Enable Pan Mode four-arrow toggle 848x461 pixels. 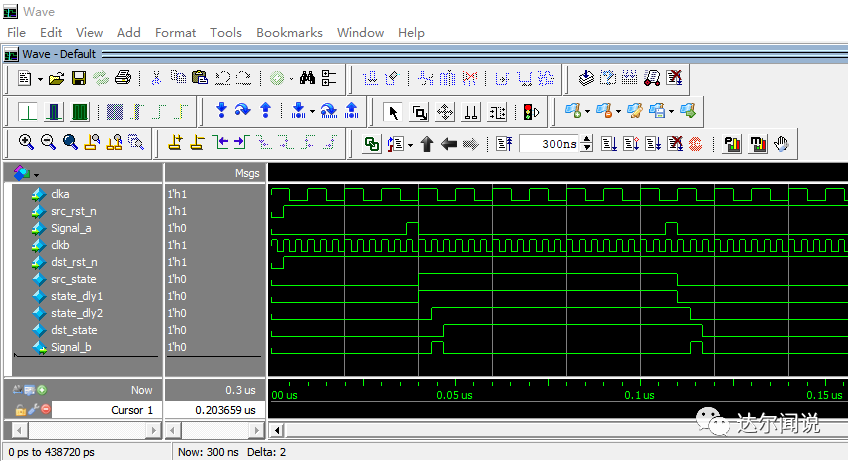click(x=445, y=113)
